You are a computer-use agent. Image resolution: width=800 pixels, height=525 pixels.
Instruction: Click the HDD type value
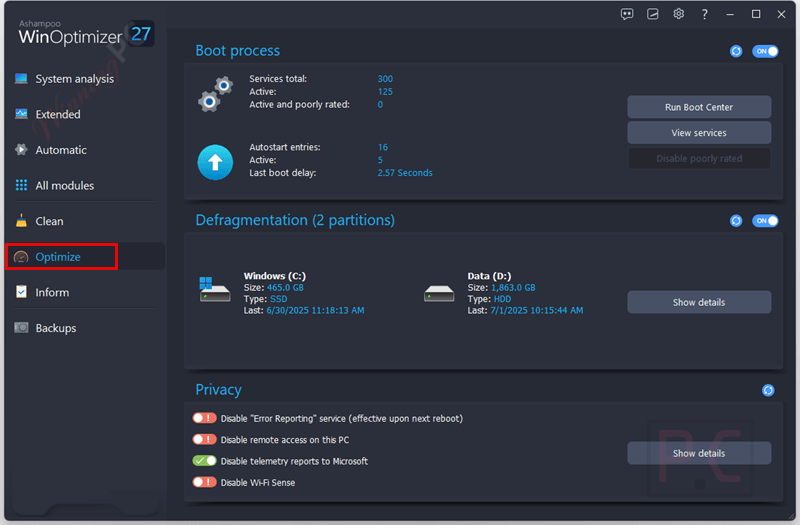(x=503, y=299)
